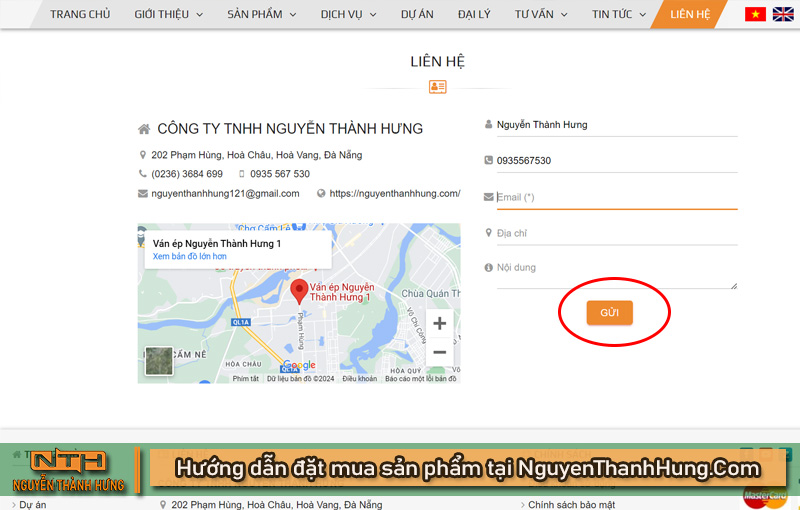The image size is (800, 510).
Task: Expand the TIN TỨC dropdown menu
Action: point(619,14)
